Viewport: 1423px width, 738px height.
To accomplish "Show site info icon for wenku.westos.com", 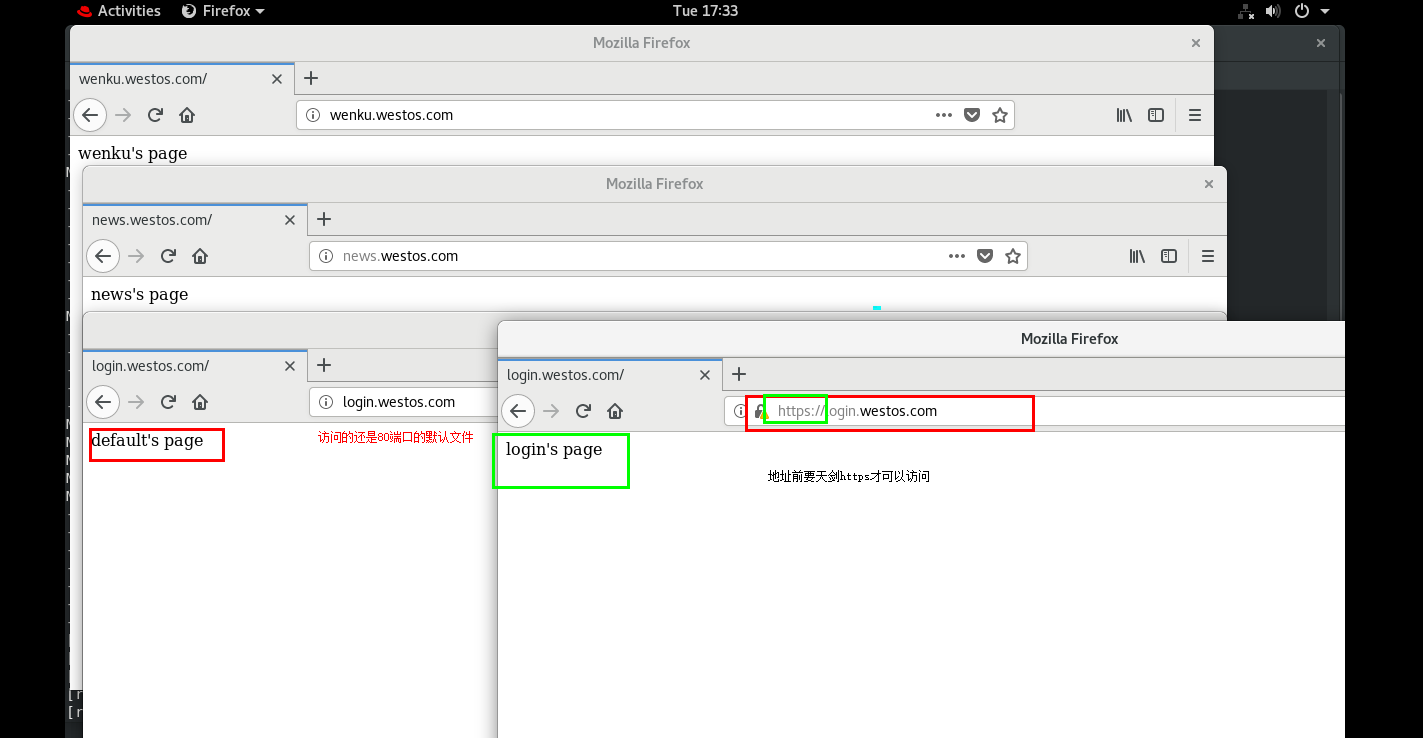I will [x=312, y=115].
